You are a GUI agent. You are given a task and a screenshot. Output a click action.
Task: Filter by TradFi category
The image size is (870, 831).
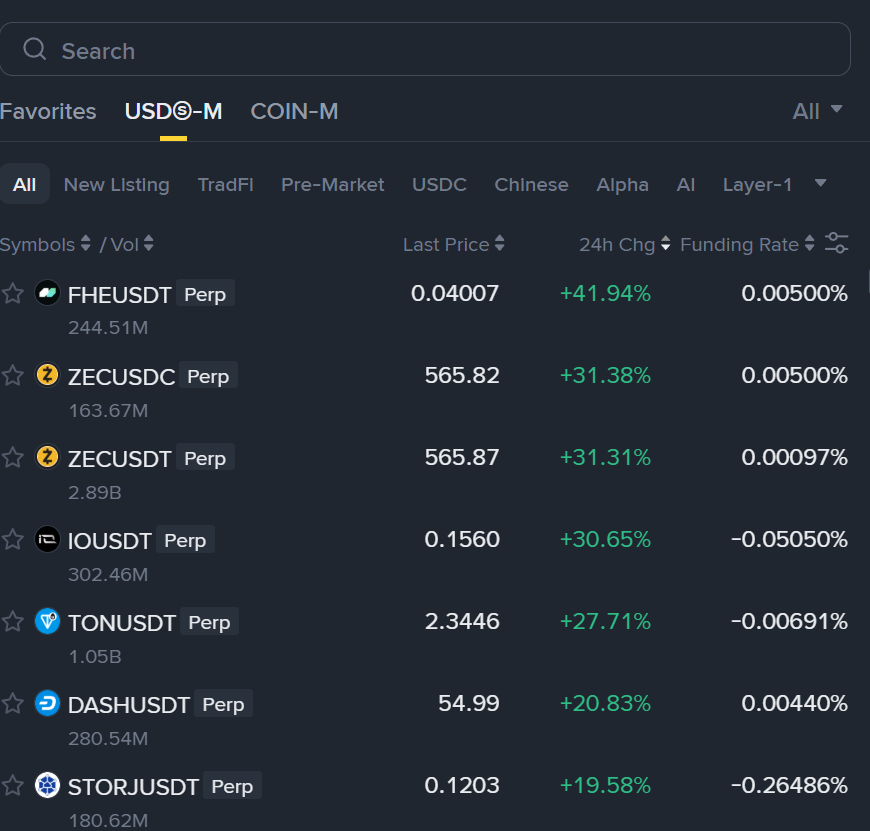pos(225,184)
